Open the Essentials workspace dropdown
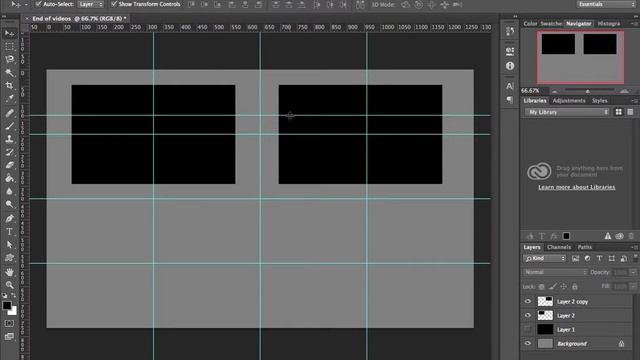This screenshot has height=360, width=640. click(606, 4)
